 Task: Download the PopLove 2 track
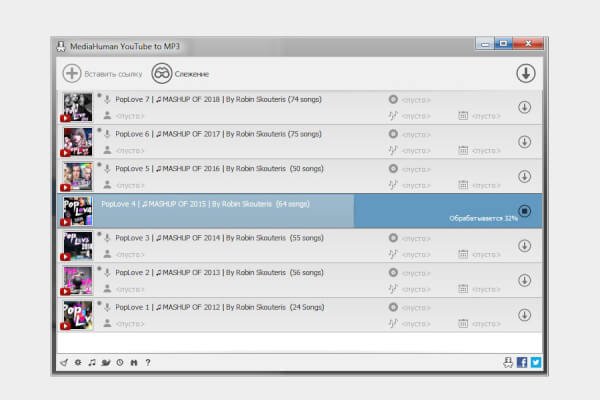click(x=524, y=281)
